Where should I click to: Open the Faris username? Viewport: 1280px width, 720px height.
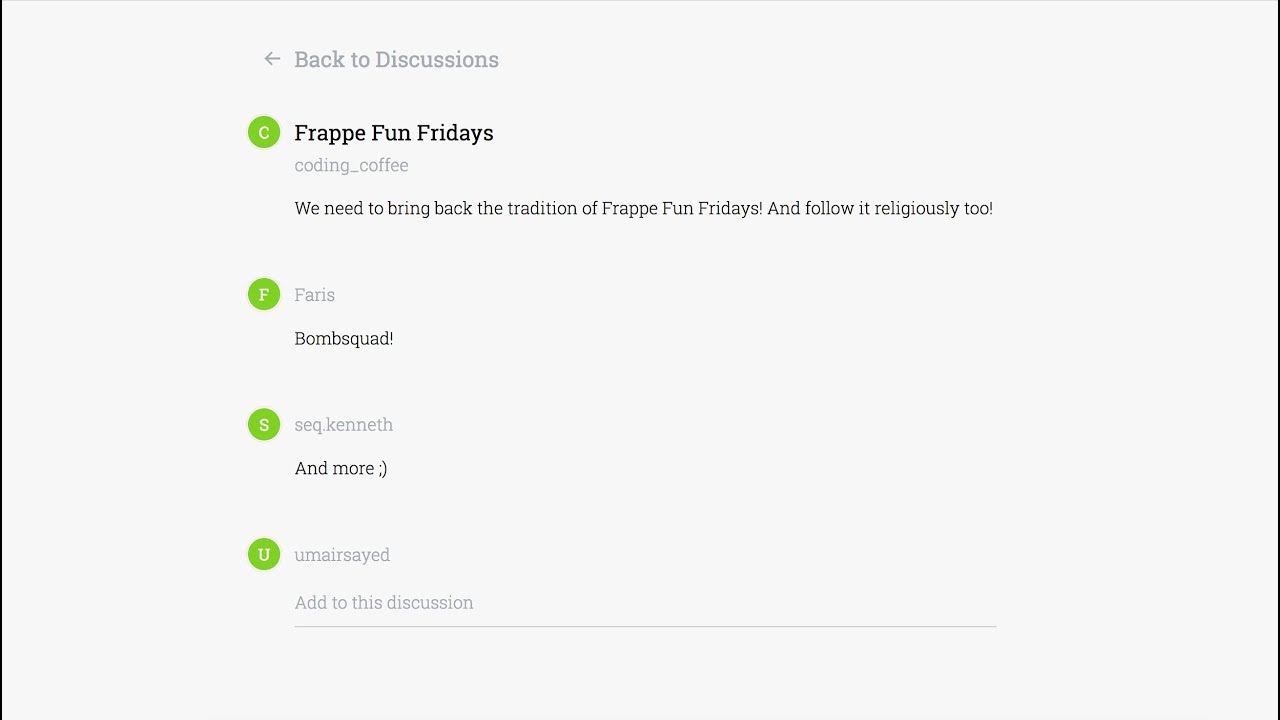pyautogui.click(x=314, y=295)
